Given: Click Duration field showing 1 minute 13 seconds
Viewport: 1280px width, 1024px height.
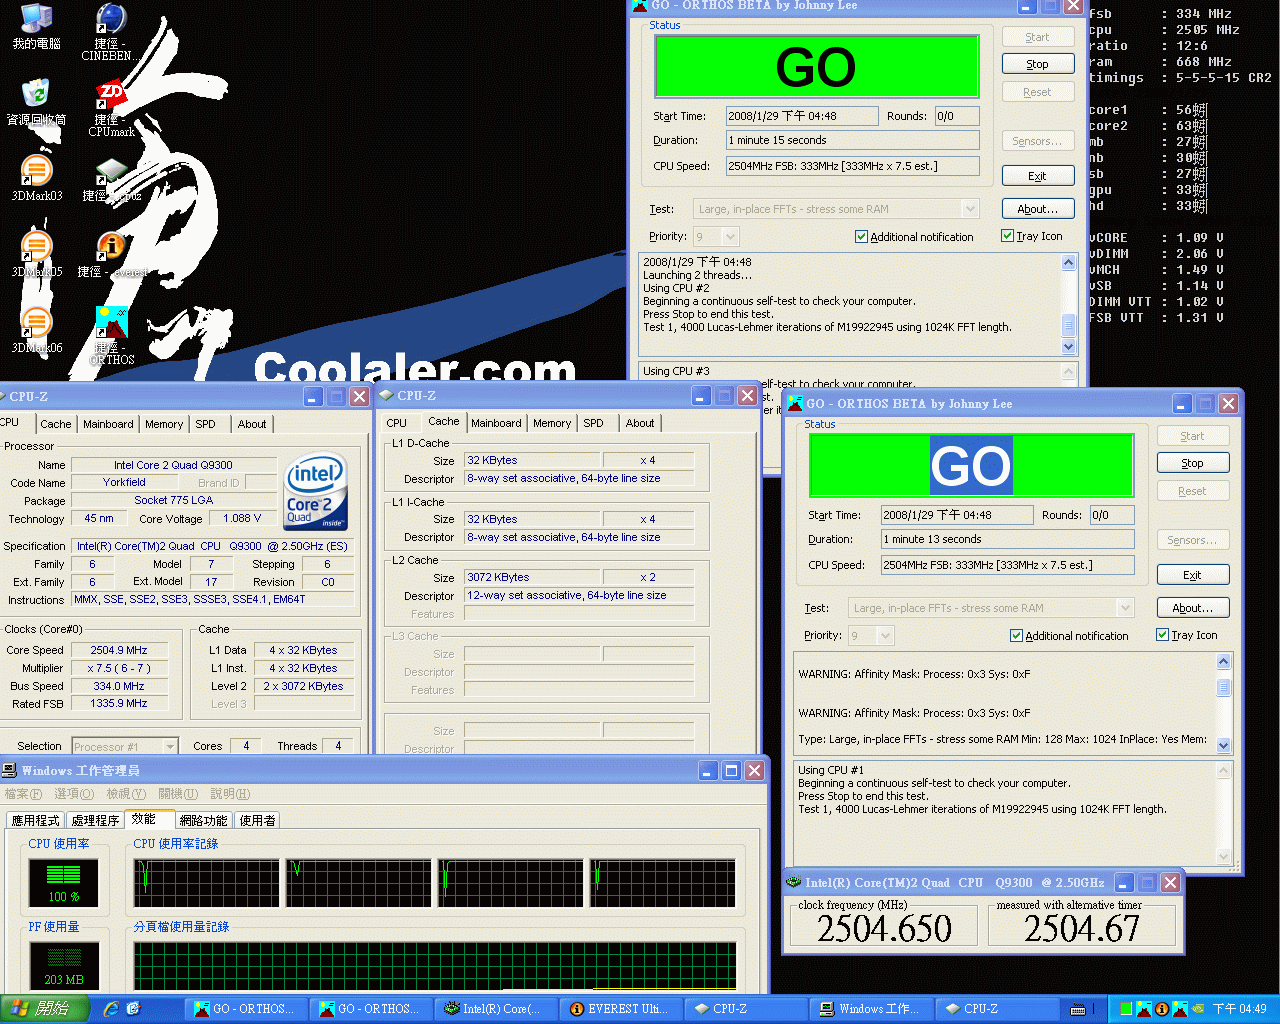Looking at the screenshot, I should coord(1007,539).
